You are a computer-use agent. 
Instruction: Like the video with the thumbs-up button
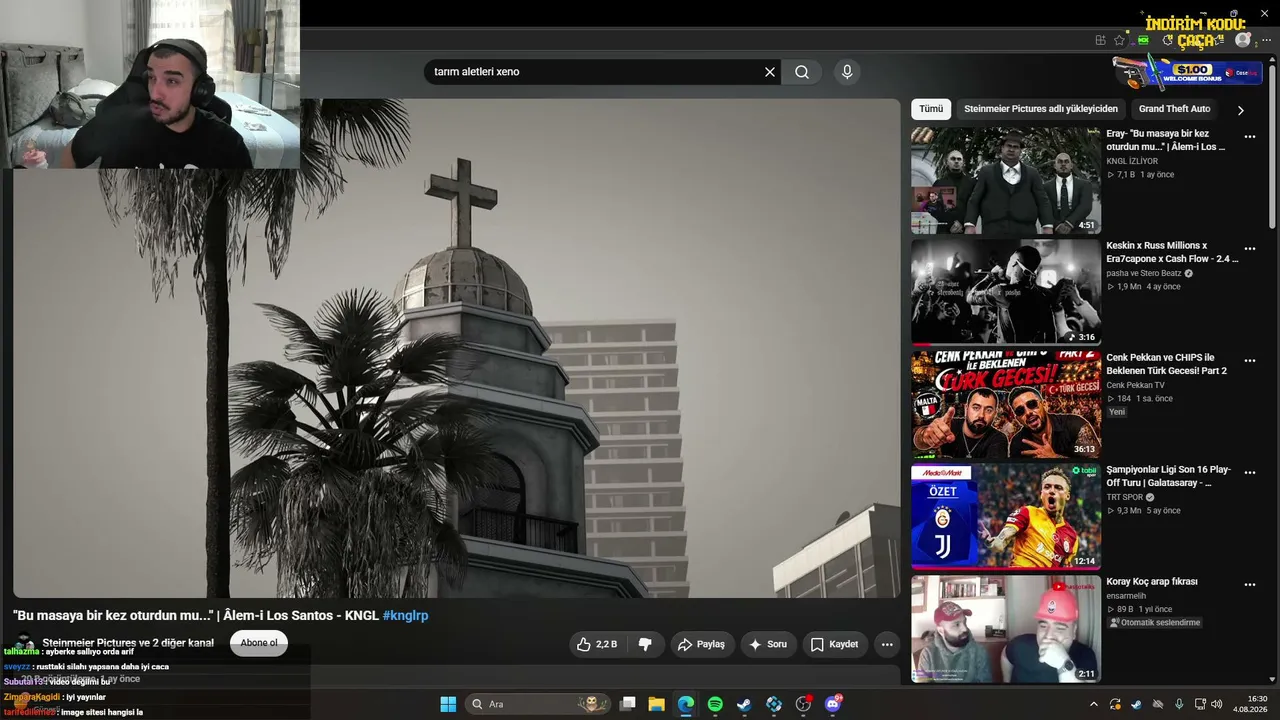click(x=597, y=645)
